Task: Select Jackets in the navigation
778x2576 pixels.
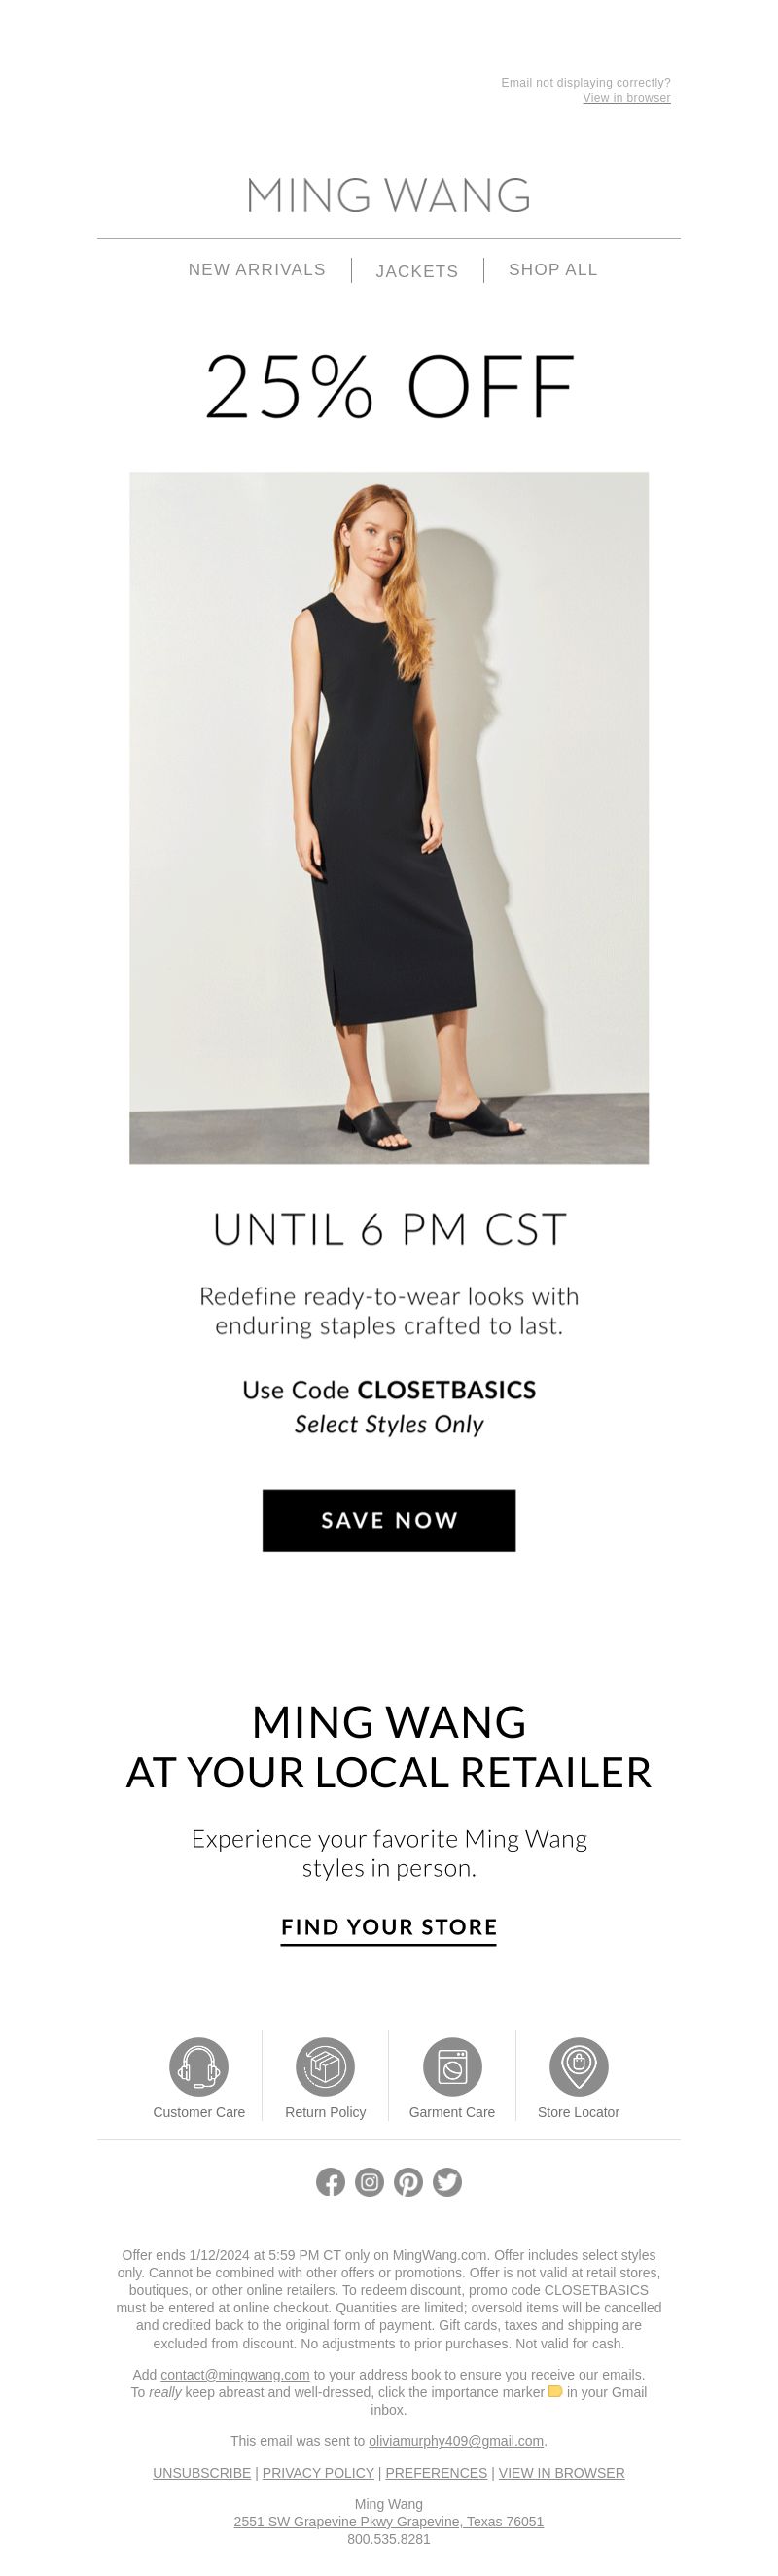Action: [417, 271]
